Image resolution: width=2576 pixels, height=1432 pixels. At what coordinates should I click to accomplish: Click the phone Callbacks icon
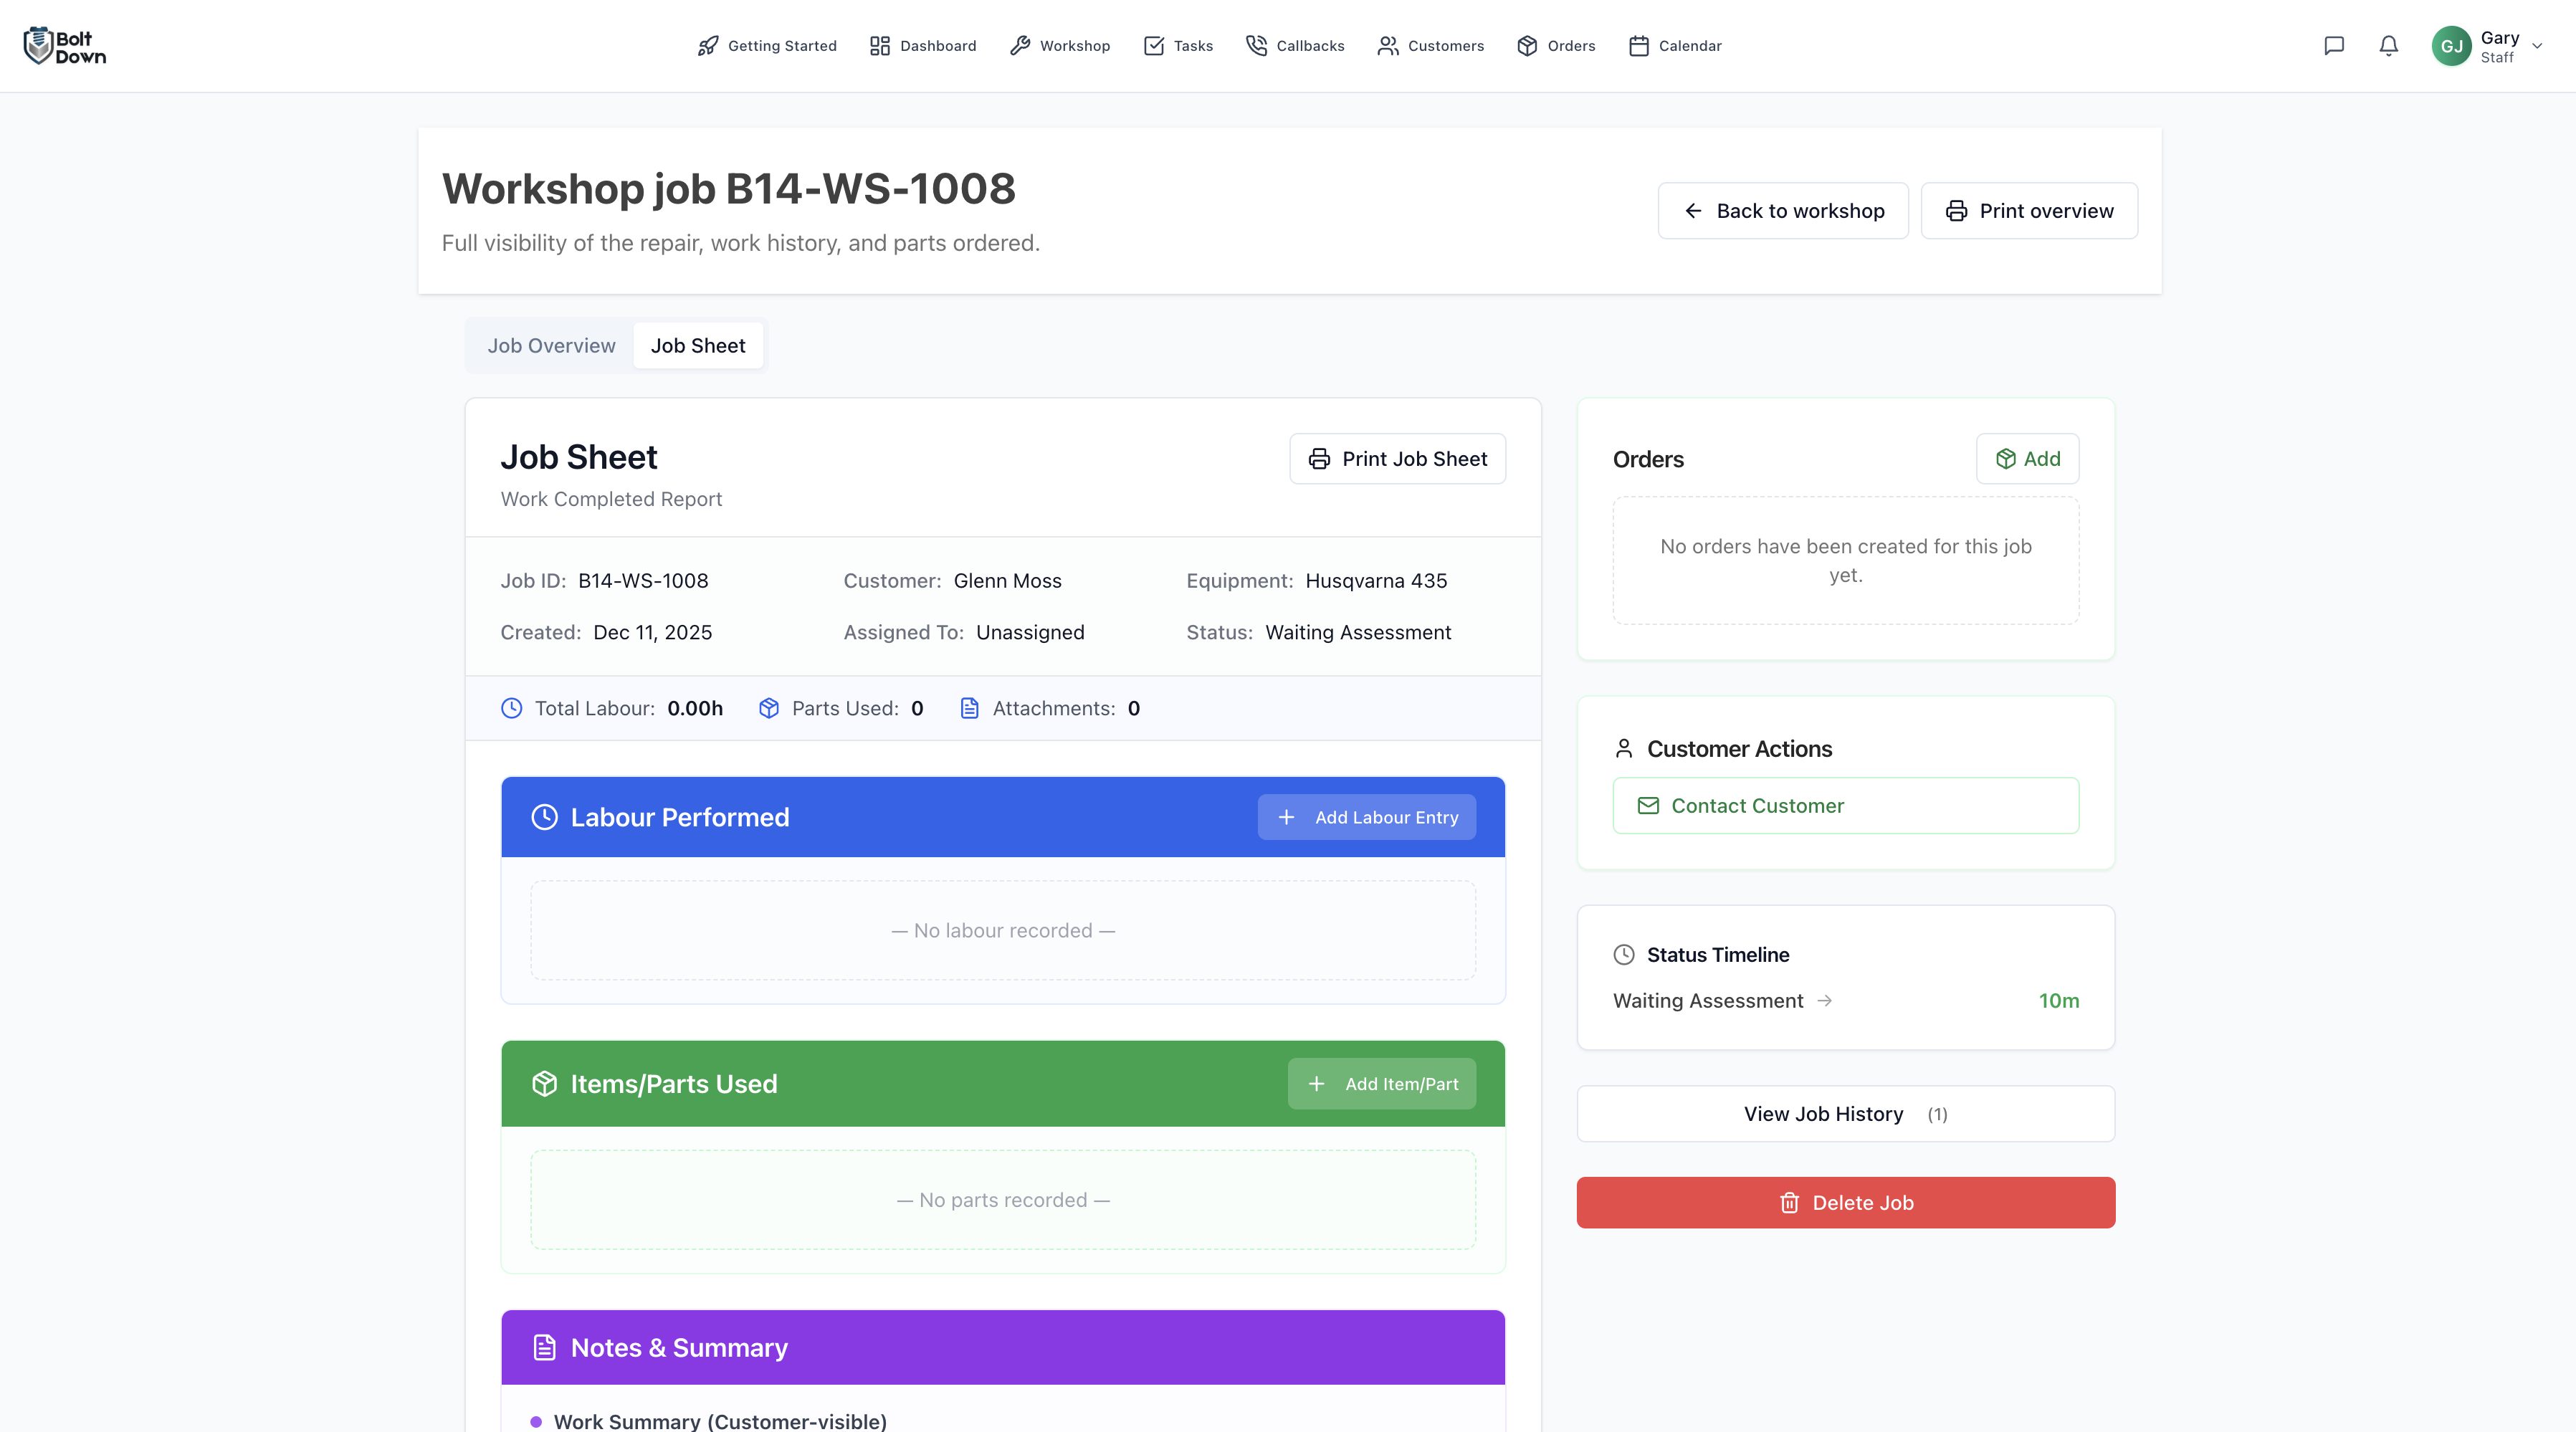1256,46
